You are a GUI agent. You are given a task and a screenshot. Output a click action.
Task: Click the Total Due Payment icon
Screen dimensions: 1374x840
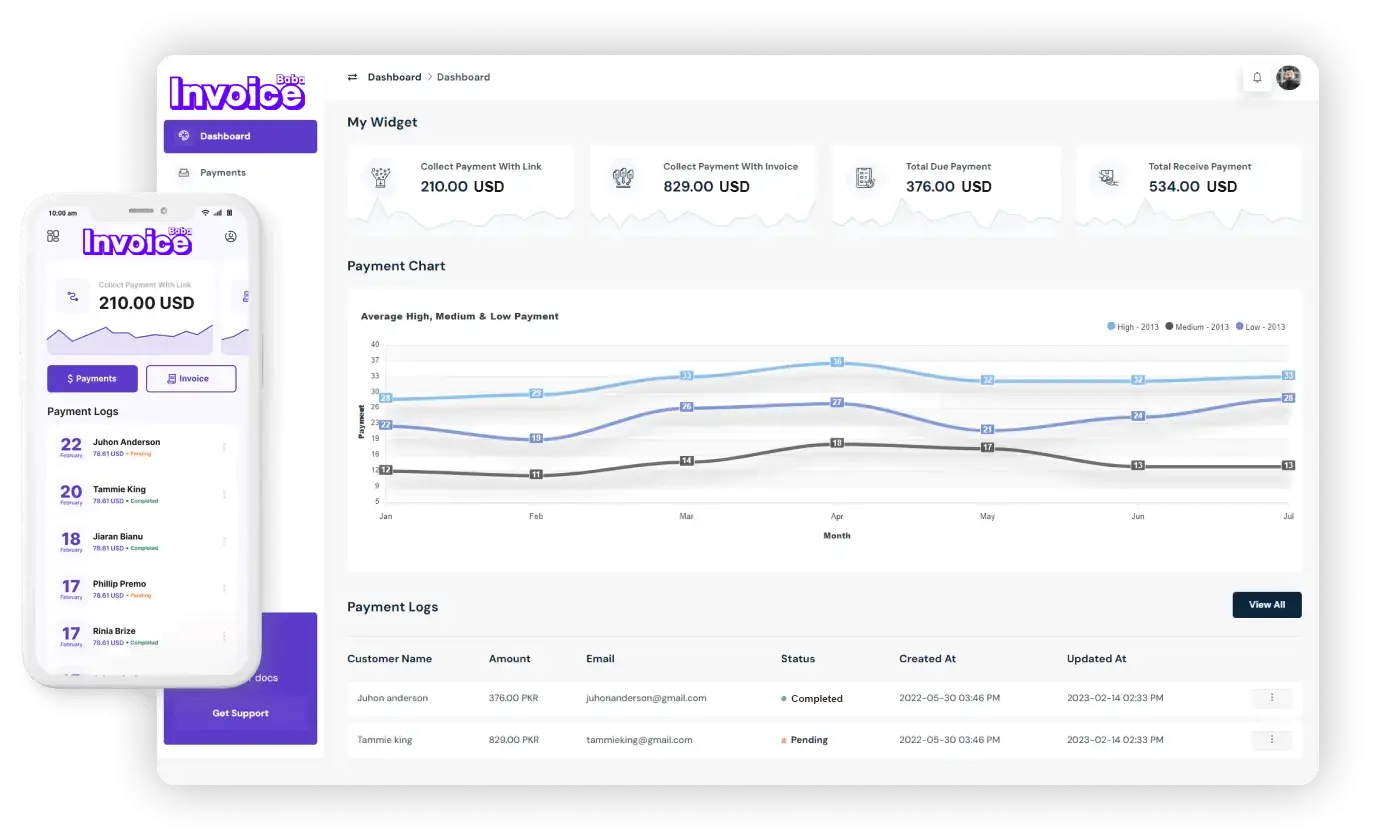tap(865, 178)
